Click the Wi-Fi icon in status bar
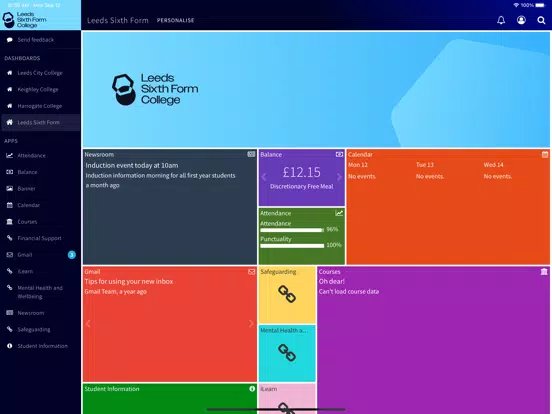Image resolution: width=552 pixels, height=414 pixels. [516, 5]
